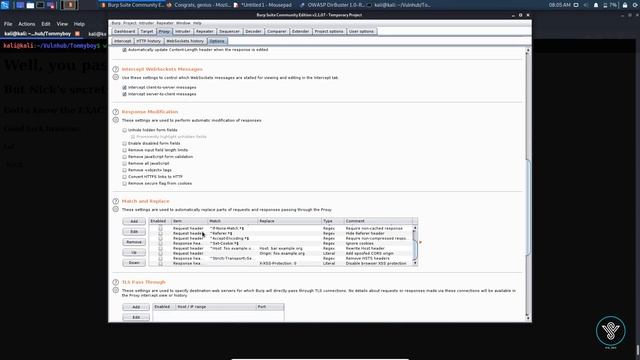This screenshot has height=360, width=640.
Task: Click the battery indicator in top panel
Action: (x=610, y=5)
